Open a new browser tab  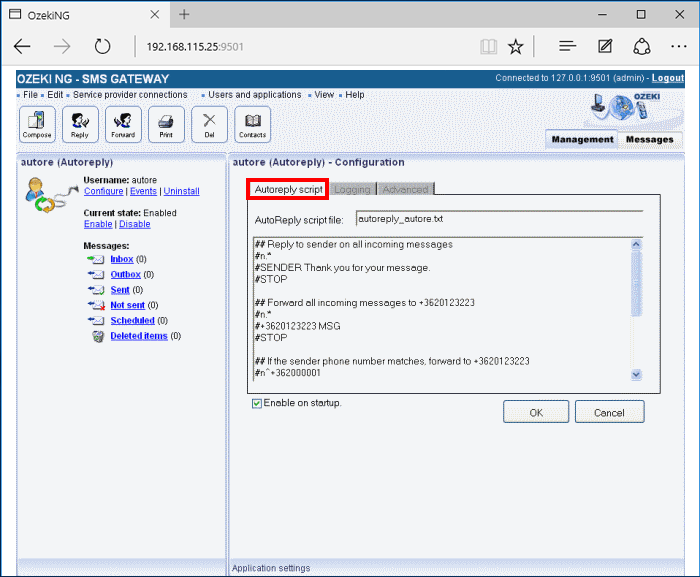[x=184, y=15]
